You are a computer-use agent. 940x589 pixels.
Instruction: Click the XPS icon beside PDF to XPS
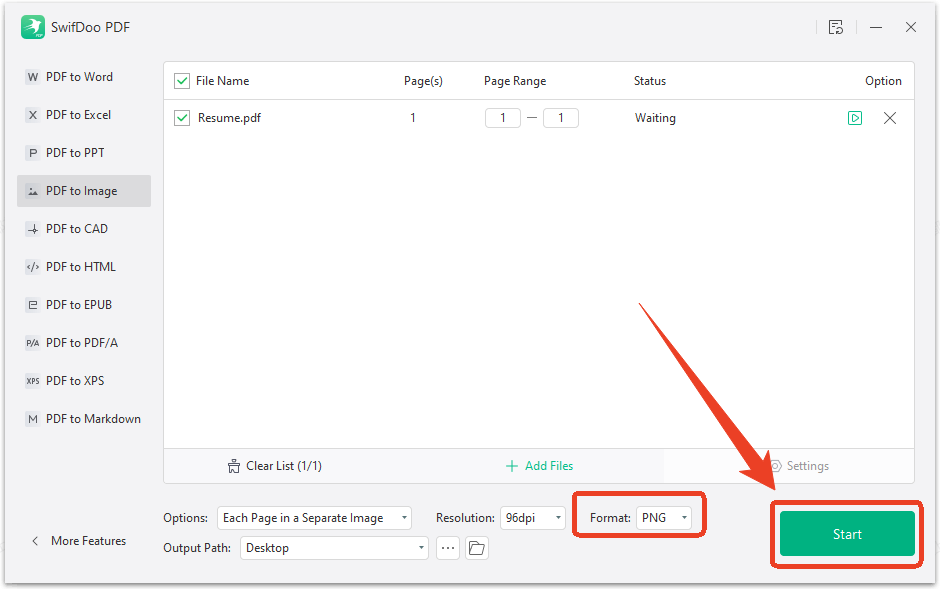coord(33,381)
